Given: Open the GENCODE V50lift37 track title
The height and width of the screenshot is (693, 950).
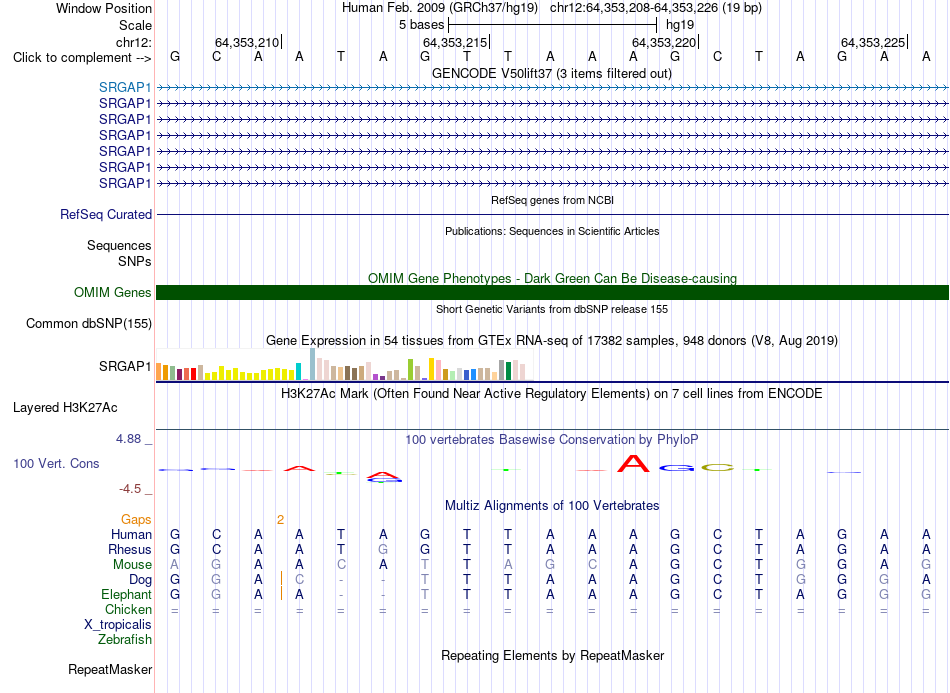Looking at the screenshot, I should tap(552, 74).
